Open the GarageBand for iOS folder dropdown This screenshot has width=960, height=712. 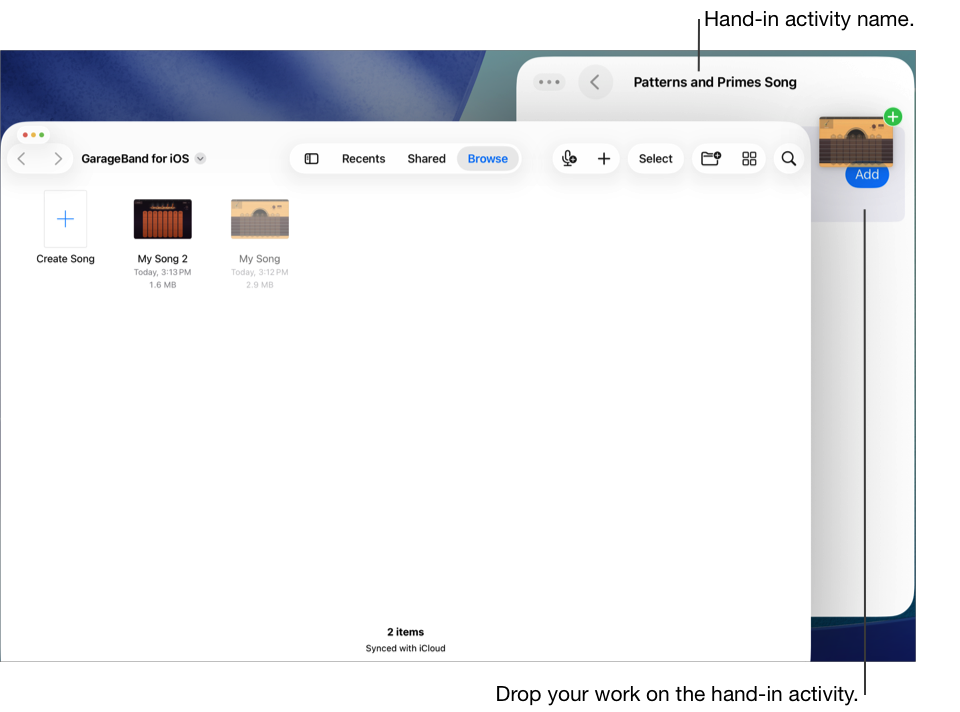(200, 158)
